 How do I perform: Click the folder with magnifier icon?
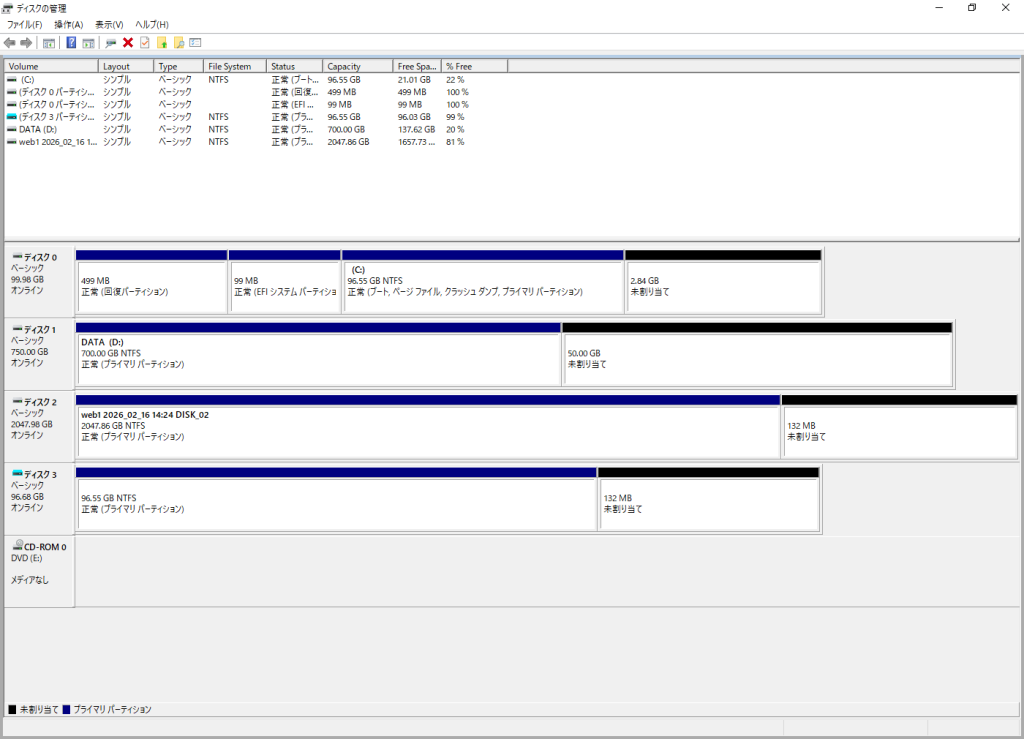click(179, 43)
